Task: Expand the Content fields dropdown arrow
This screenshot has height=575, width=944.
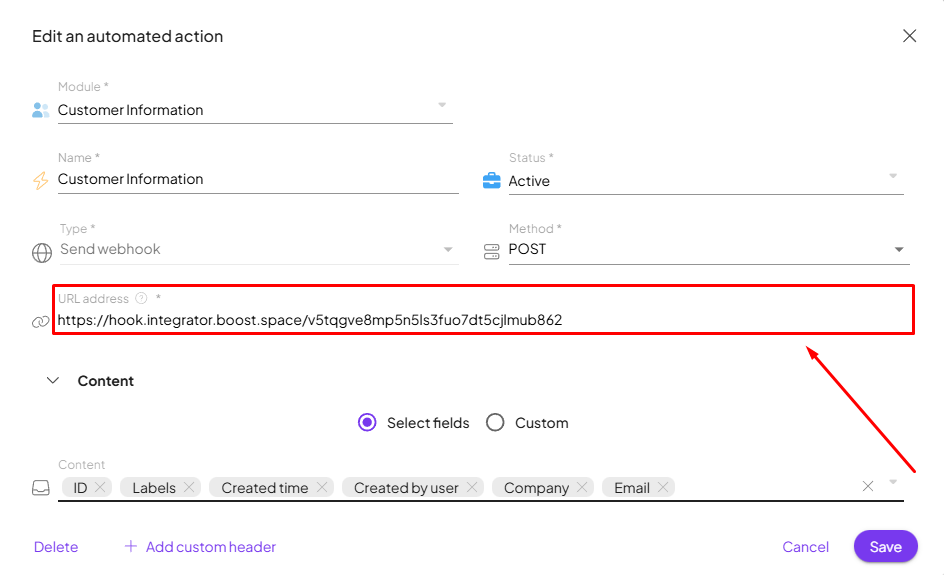Action: 893,482
